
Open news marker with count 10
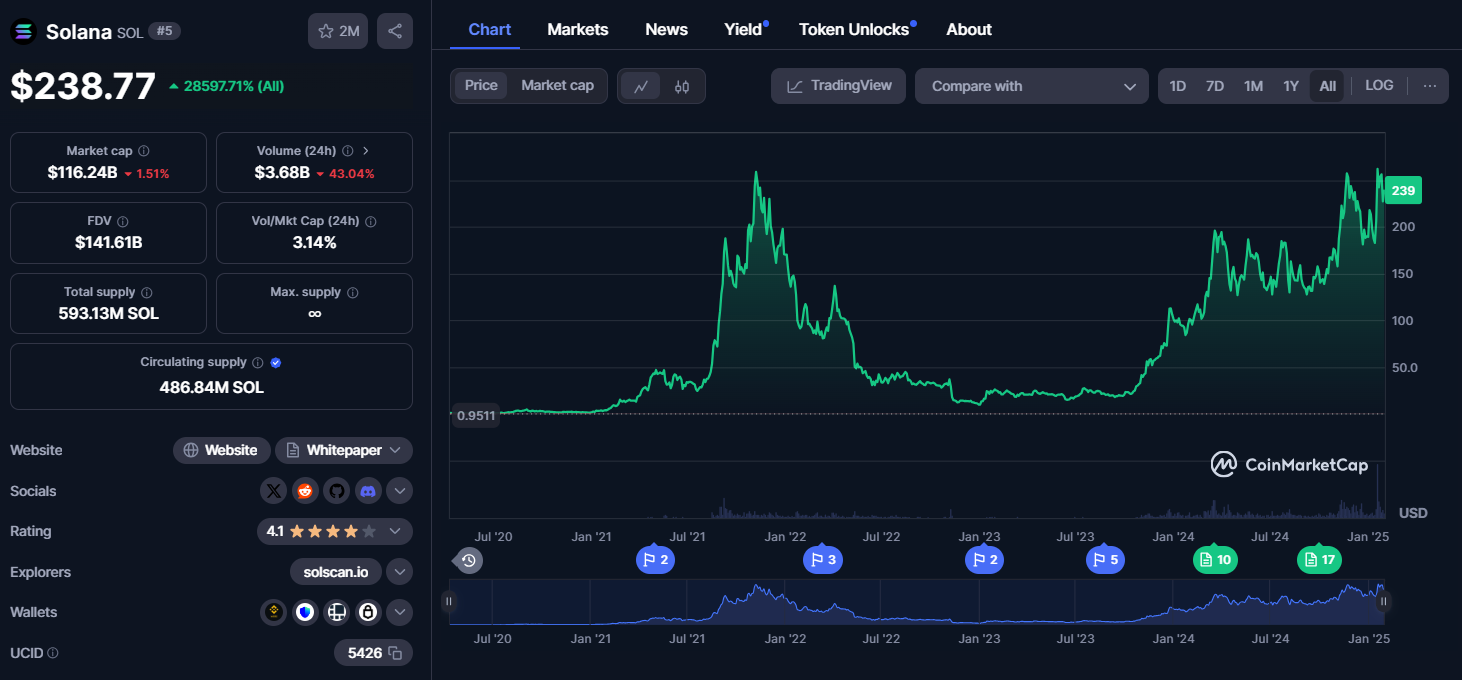click(x=1215, y=560)
